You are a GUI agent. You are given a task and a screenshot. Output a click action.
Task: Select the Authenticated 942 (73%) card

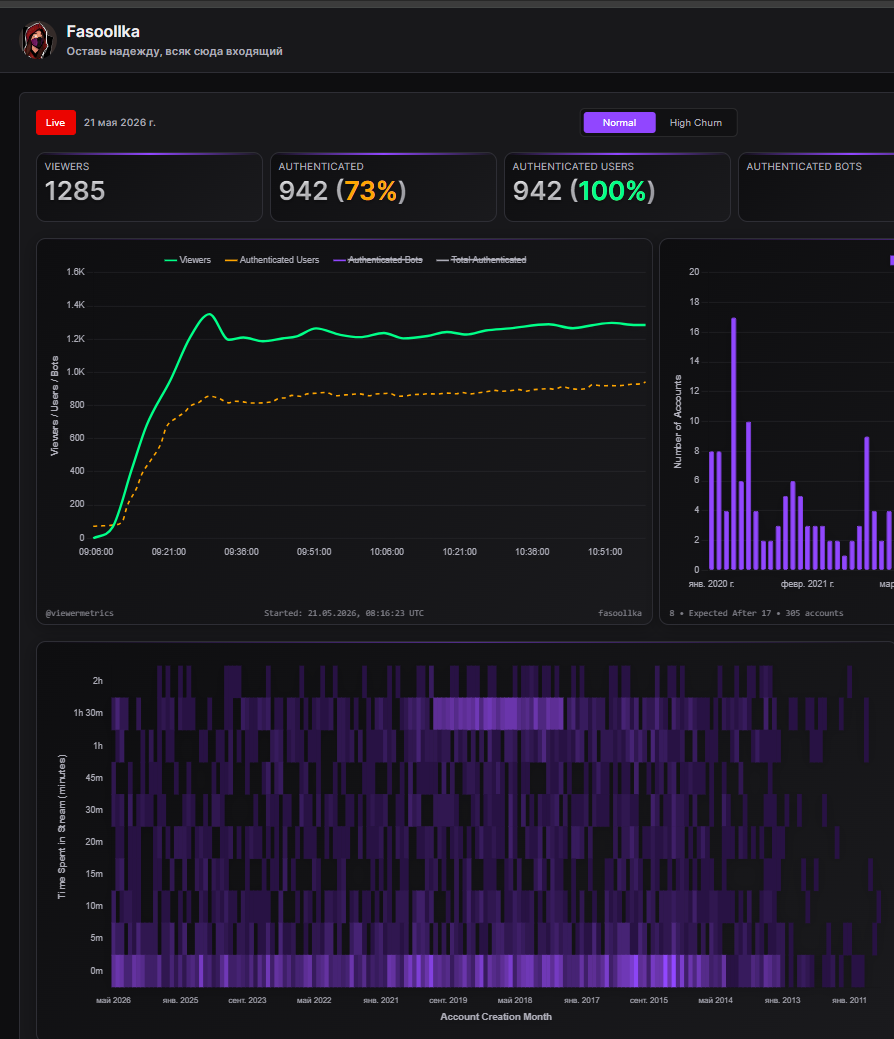click(383, 187)
